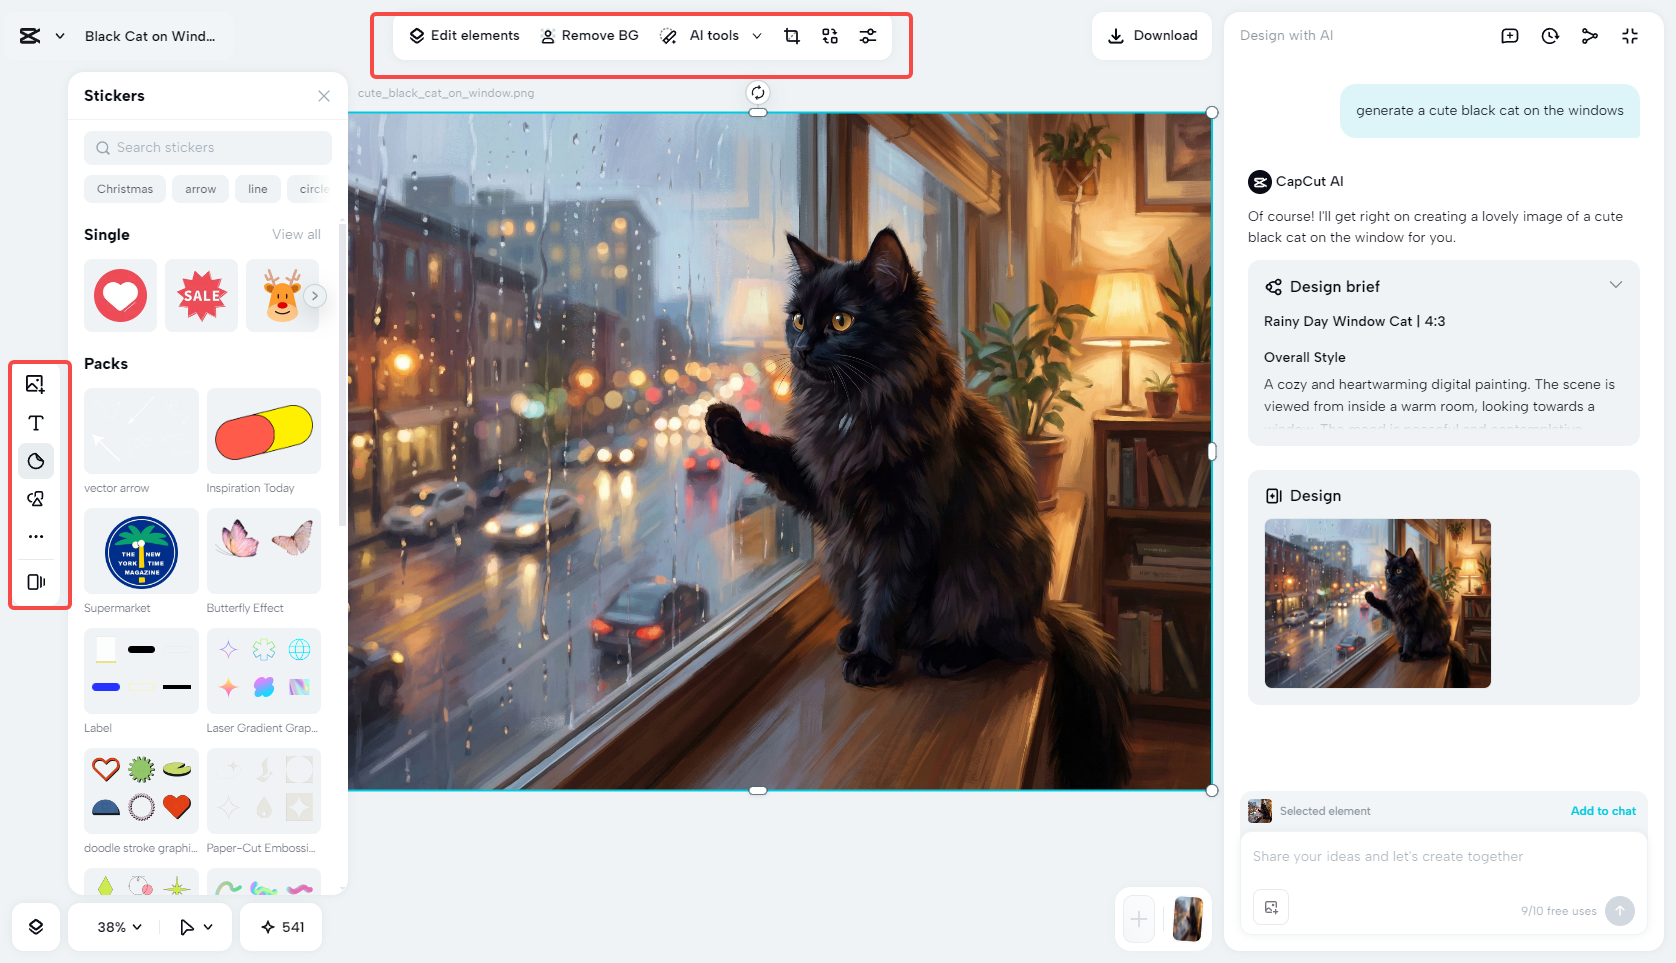Screen dimensions: 1676x963
Task: Select the black cat canvas image
Action: (x=780, y=451)
